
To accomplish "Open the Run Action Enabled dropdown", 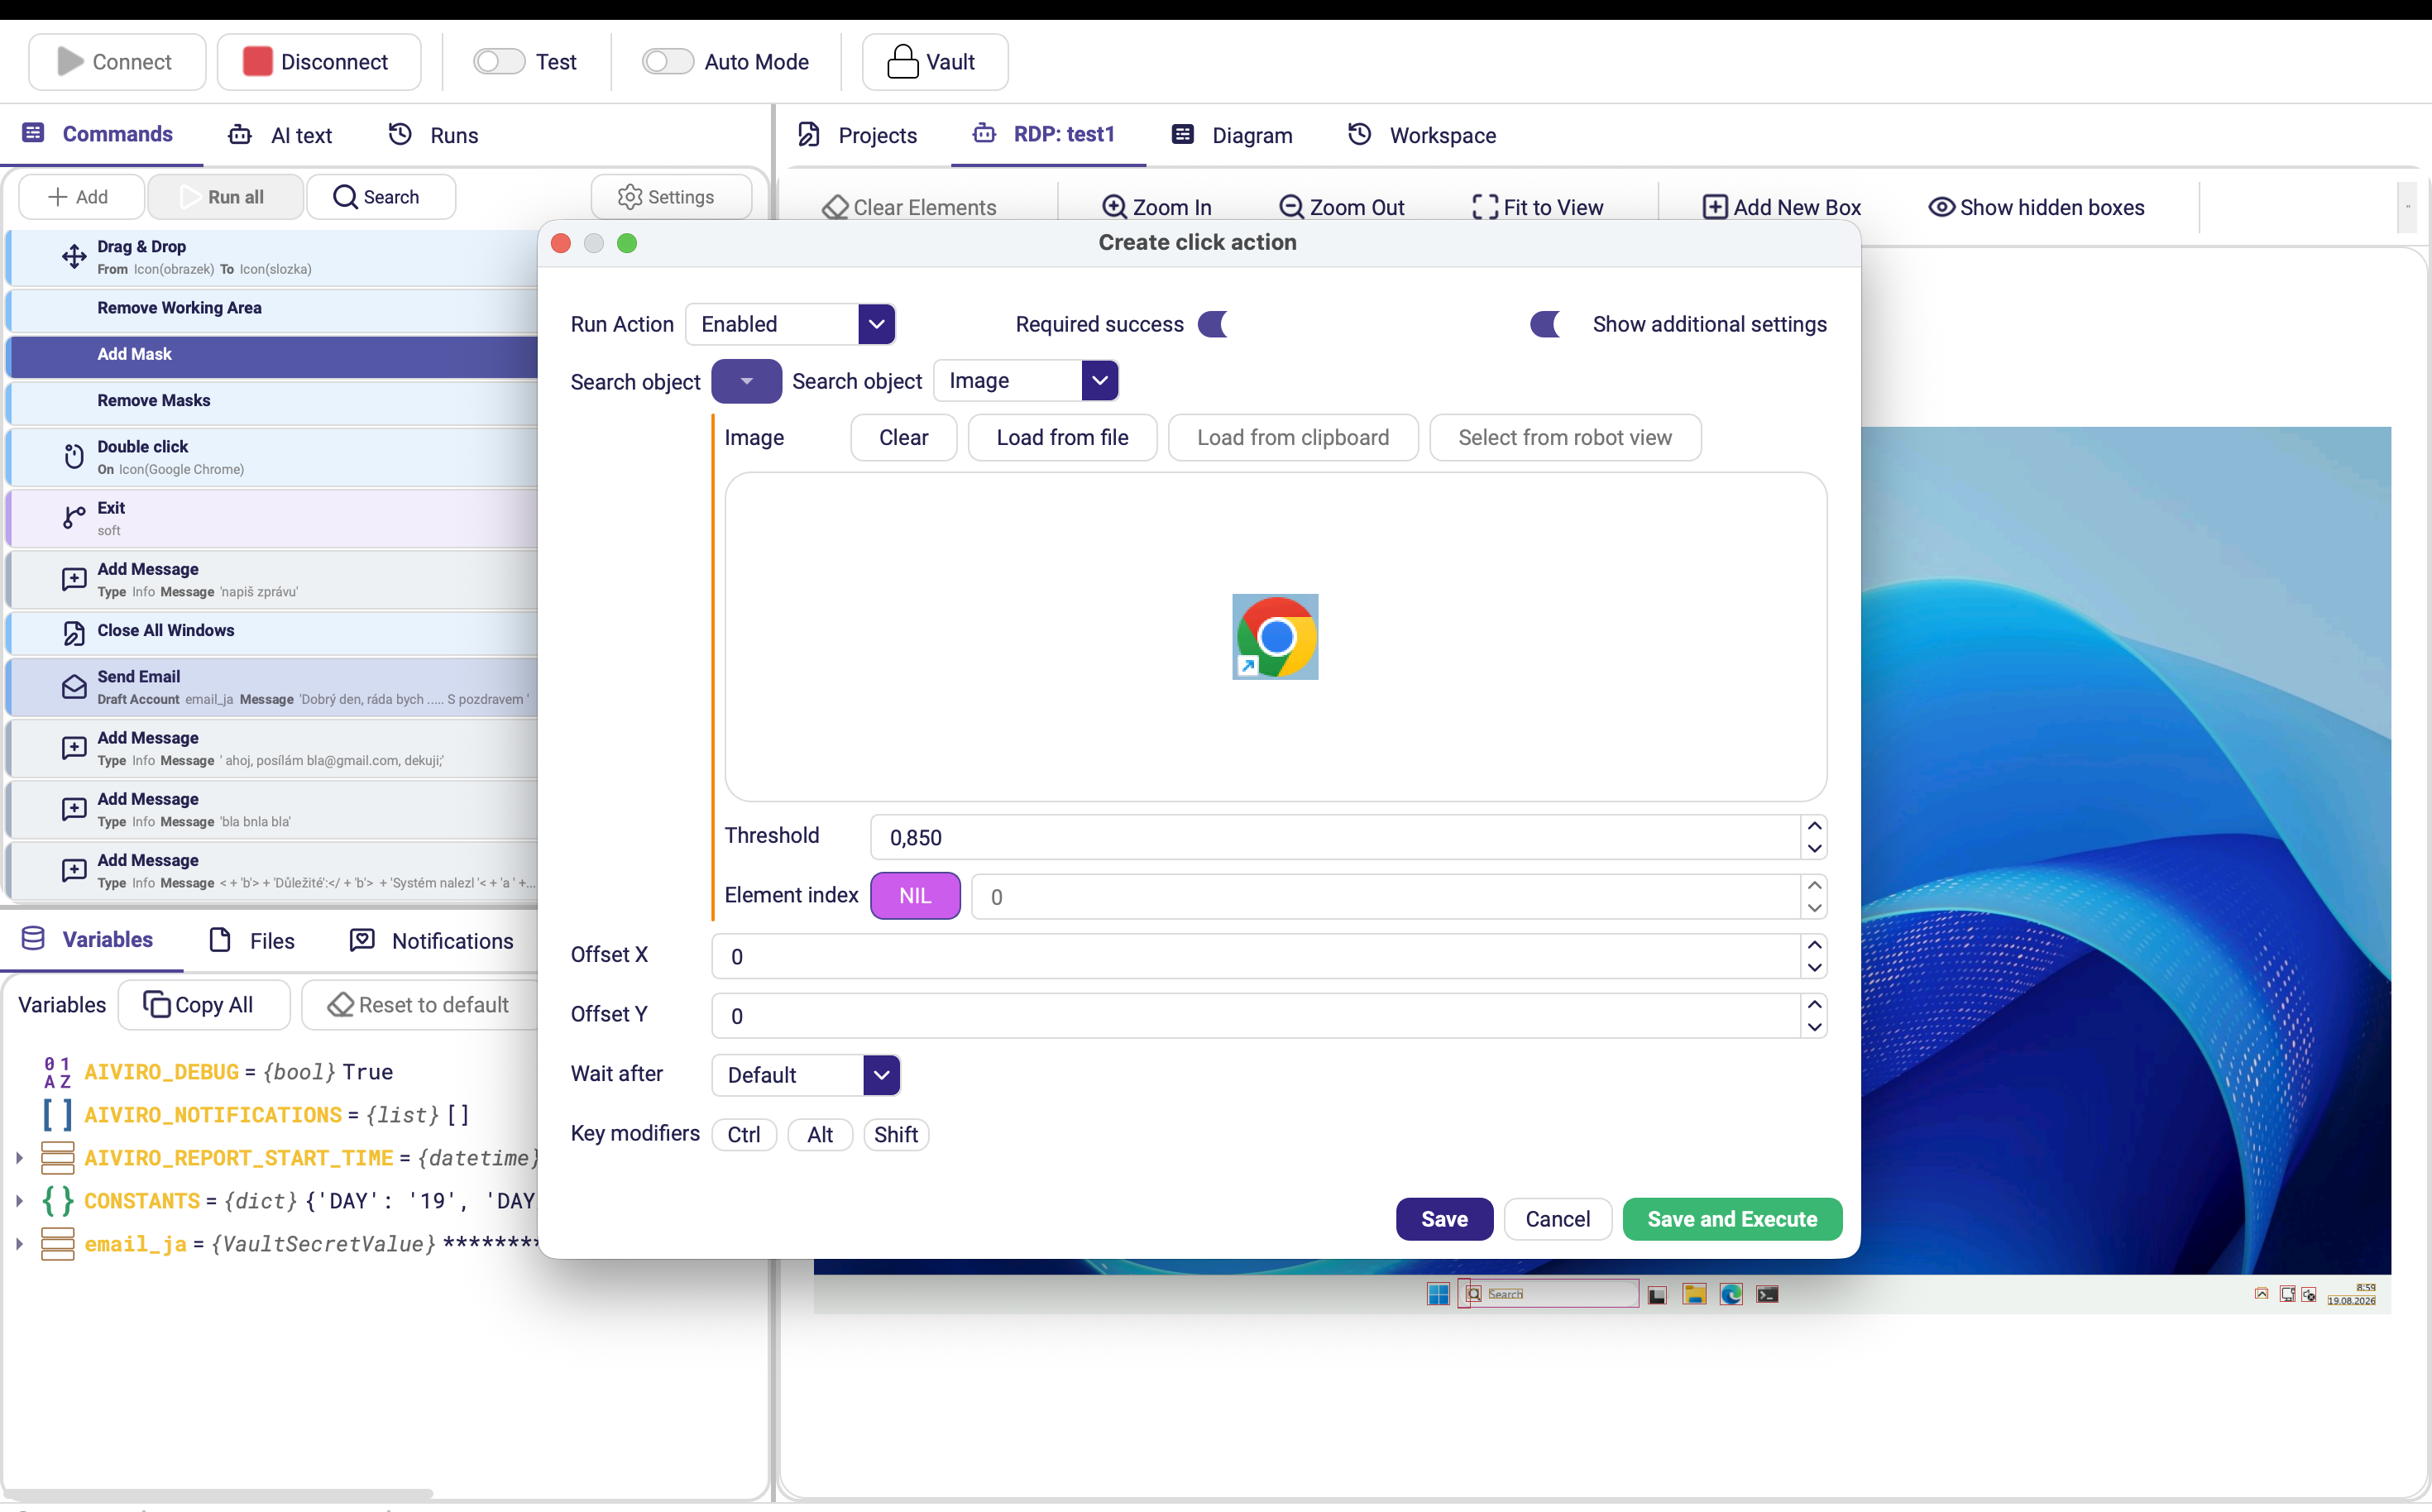I will coord(790,324).
